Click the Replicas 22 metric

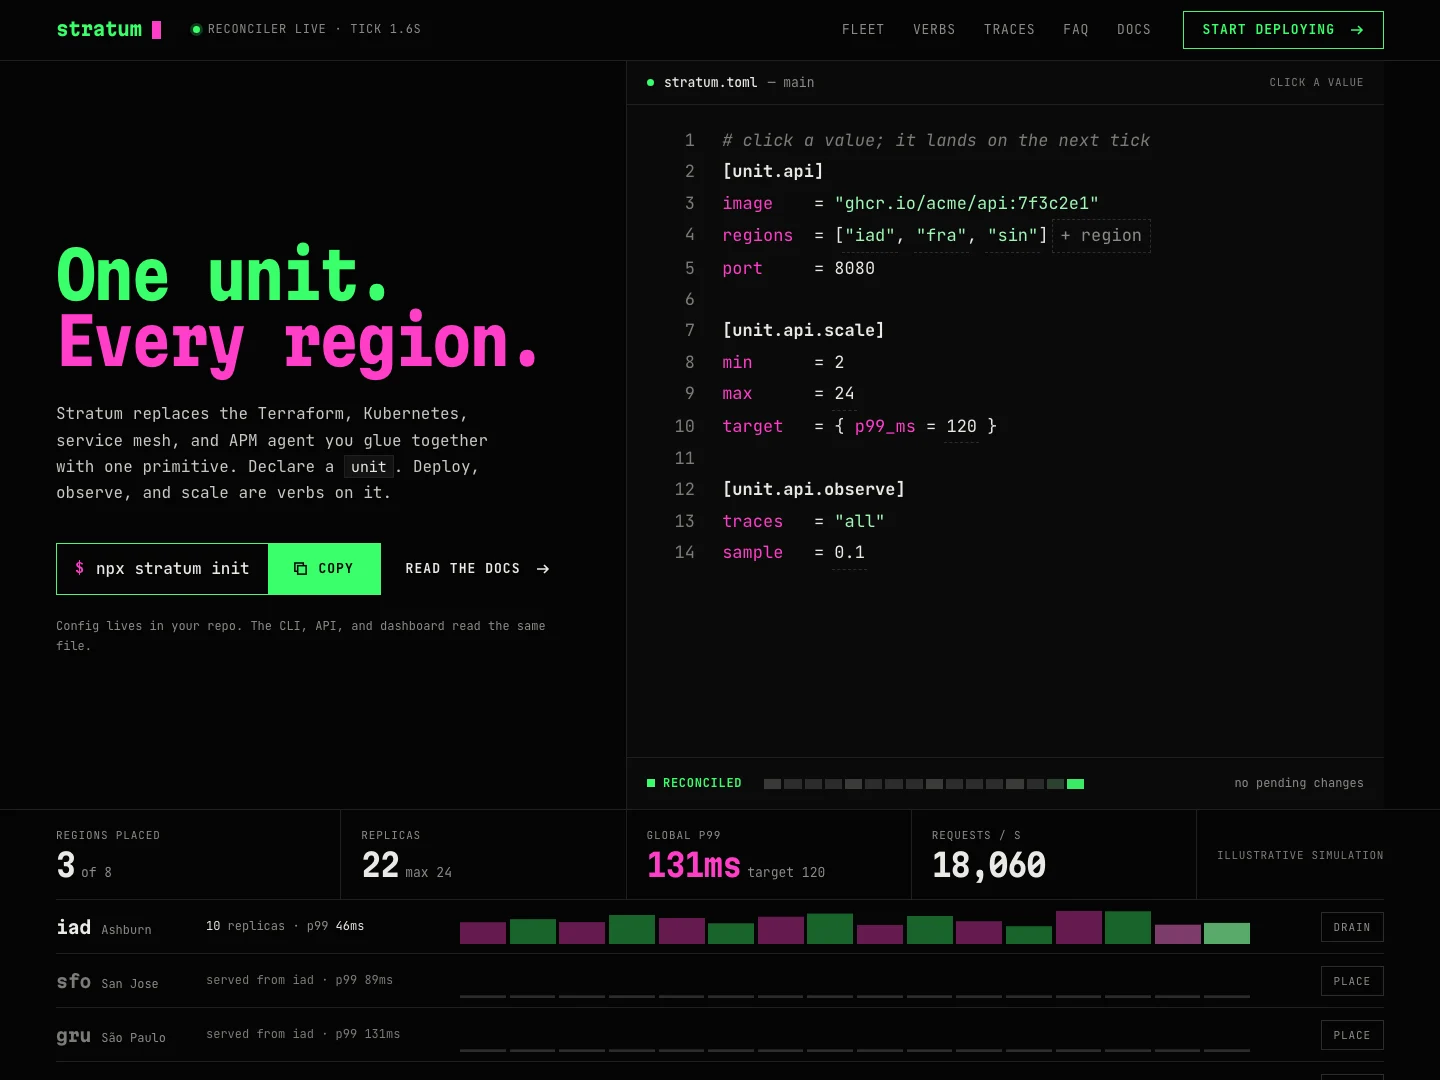click(380, 865)
